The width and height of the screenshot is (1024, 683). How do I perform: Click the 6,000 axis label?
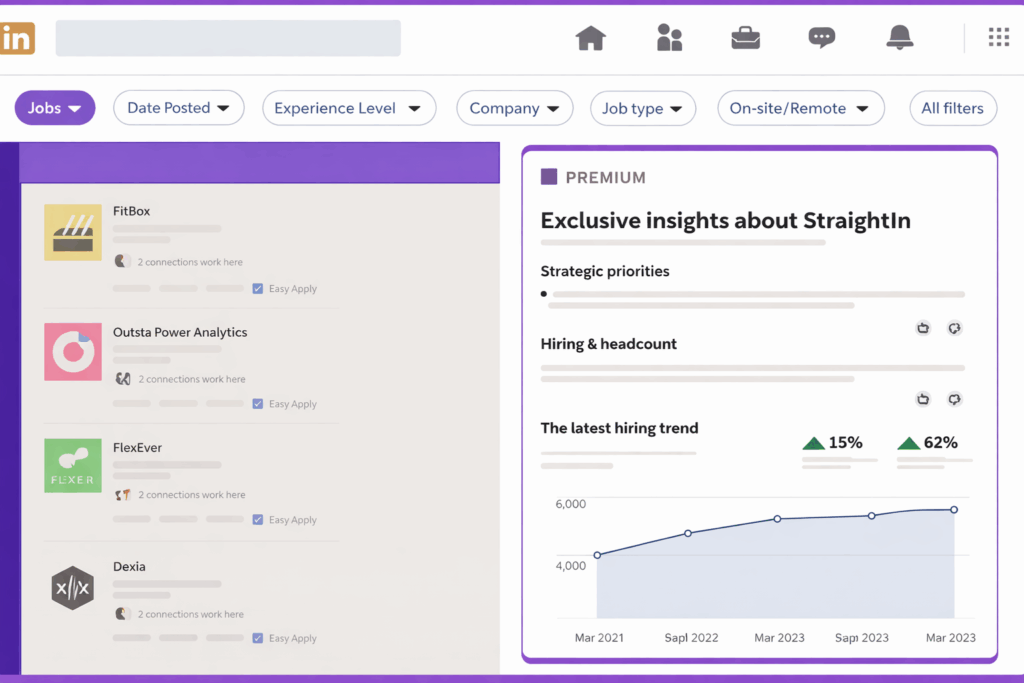pos(571,503)
